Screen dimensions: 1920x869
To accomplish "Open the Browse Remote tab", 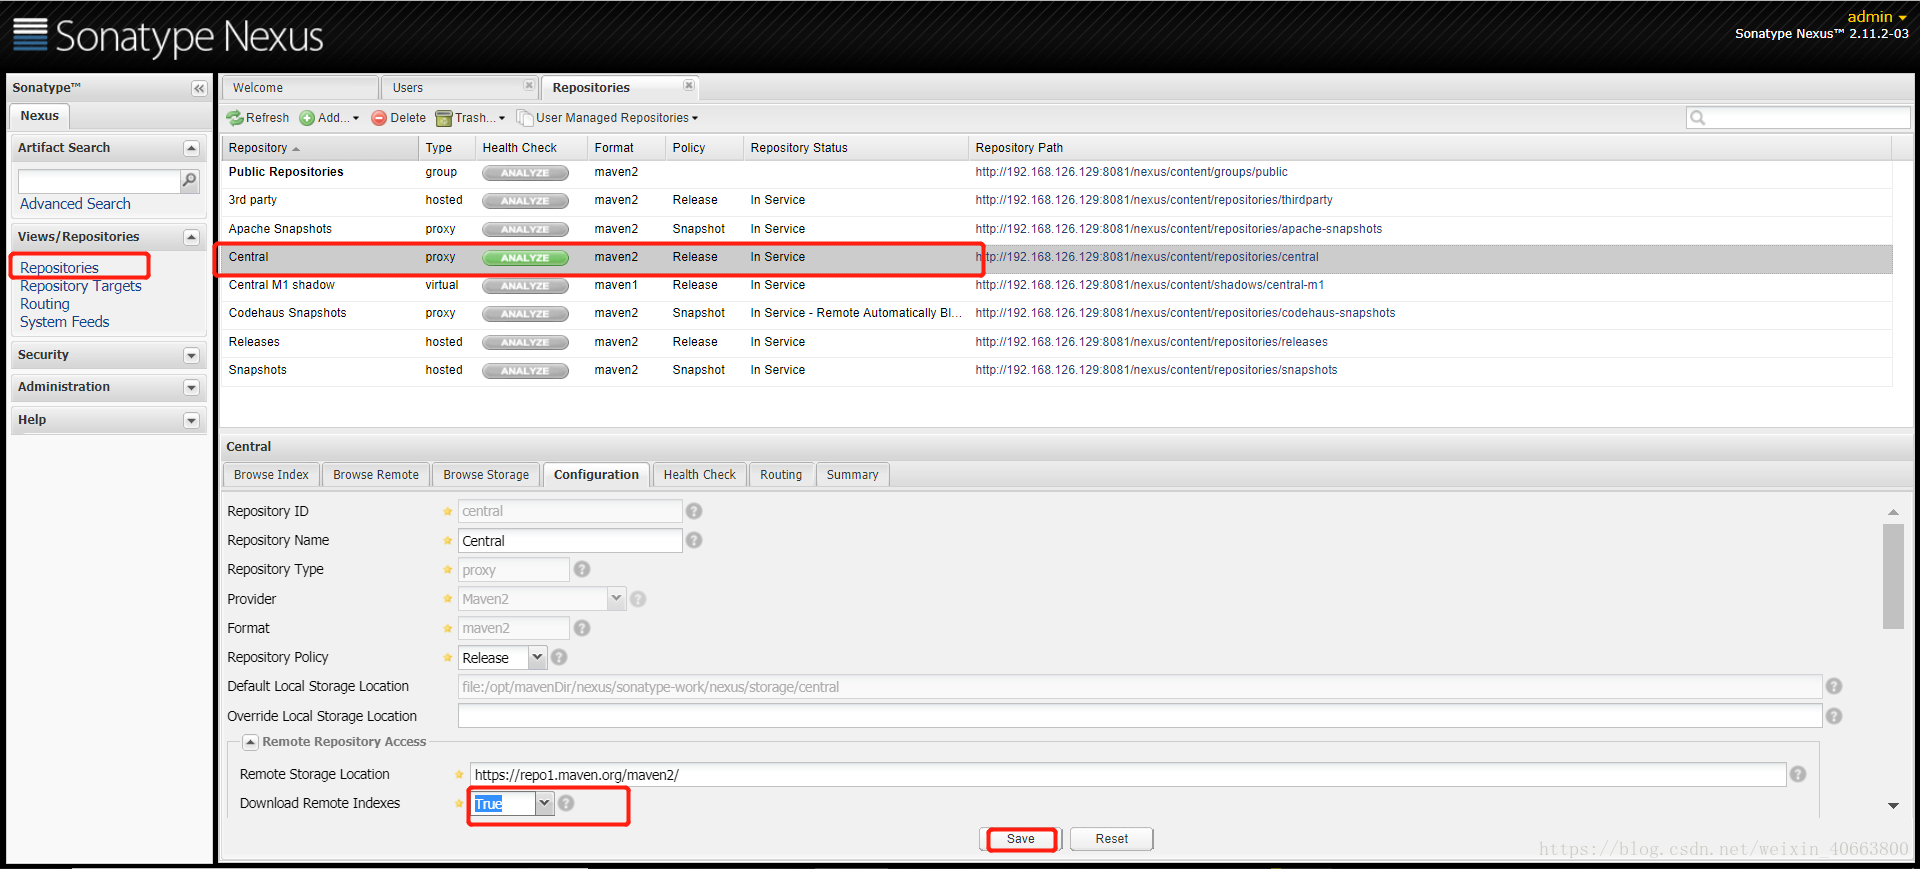I will pyautogui.click(x=376, y=475).
